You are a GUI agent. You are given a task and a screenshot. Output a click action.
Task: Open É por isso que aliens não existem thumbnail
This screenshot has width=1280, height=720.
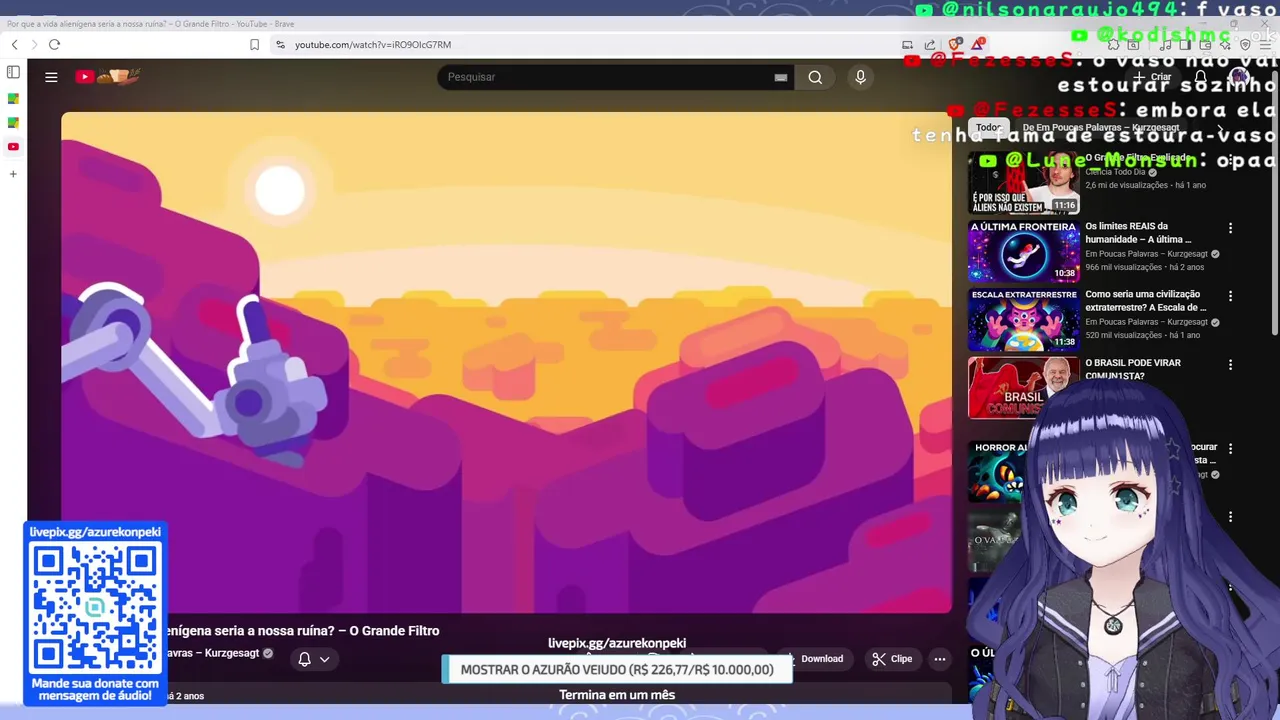pos(1024,184)
